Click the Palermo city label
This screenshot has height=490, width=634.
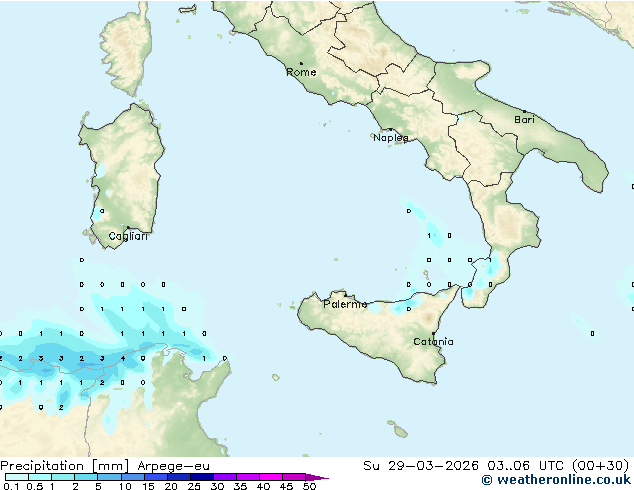(345, 304)
